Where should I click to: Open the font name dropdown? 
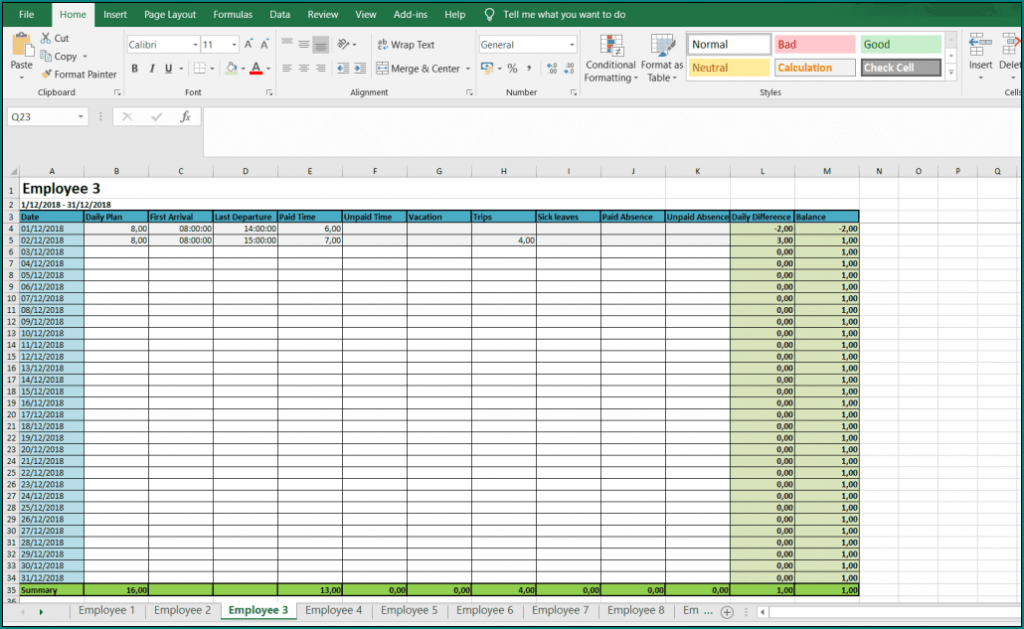pos(195,45)
